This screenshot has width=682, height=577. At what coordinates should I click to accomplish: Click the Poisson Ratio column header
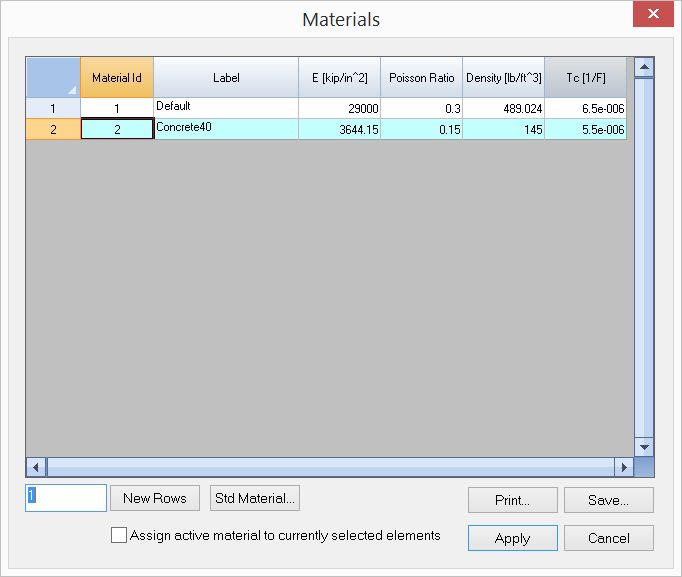[x=421, y=77]
